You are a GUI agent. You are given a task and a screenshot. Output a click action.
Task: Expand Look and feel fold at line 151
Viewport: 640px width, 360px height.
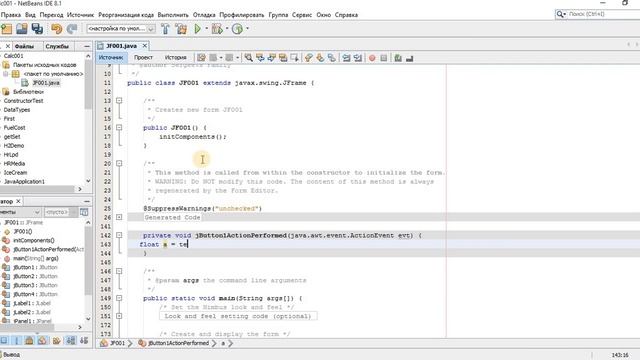119,316
